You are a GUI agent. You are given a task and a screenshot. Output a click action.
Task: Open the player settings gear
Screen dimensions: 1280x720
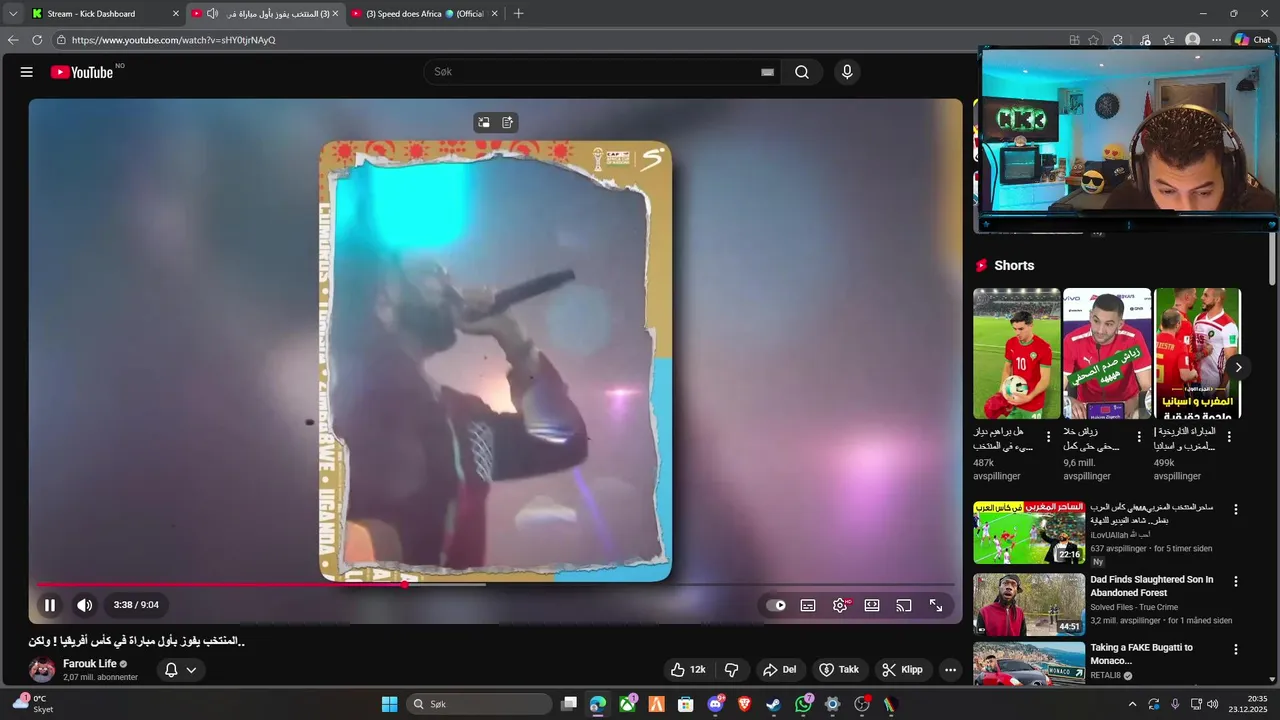[840, 605]
